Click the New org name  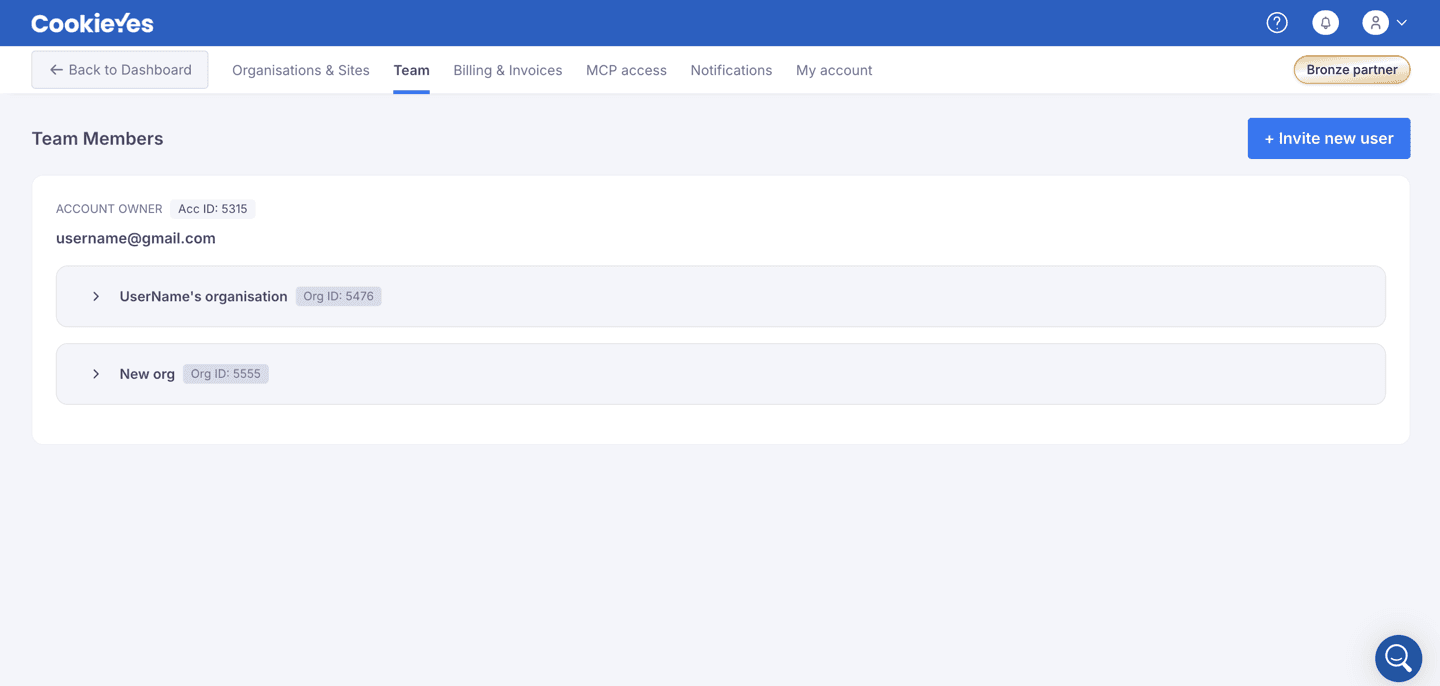pyautogui.click(x=147, y=374)
